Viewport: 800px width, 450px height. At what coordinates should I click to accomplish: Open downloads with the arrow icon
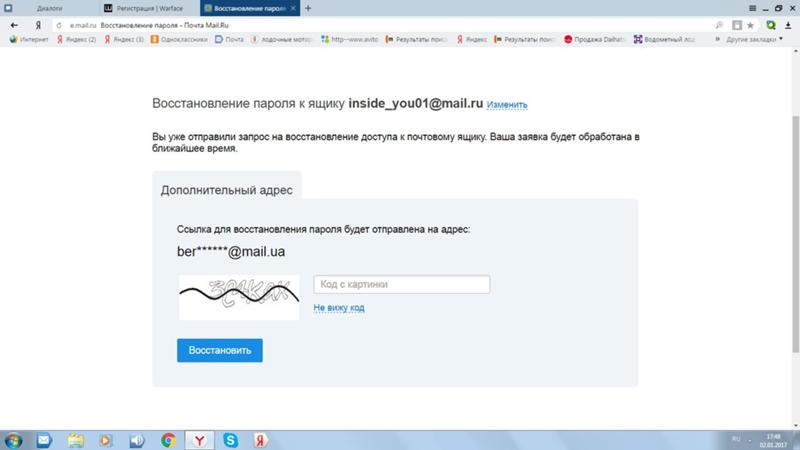coord(788,25)
